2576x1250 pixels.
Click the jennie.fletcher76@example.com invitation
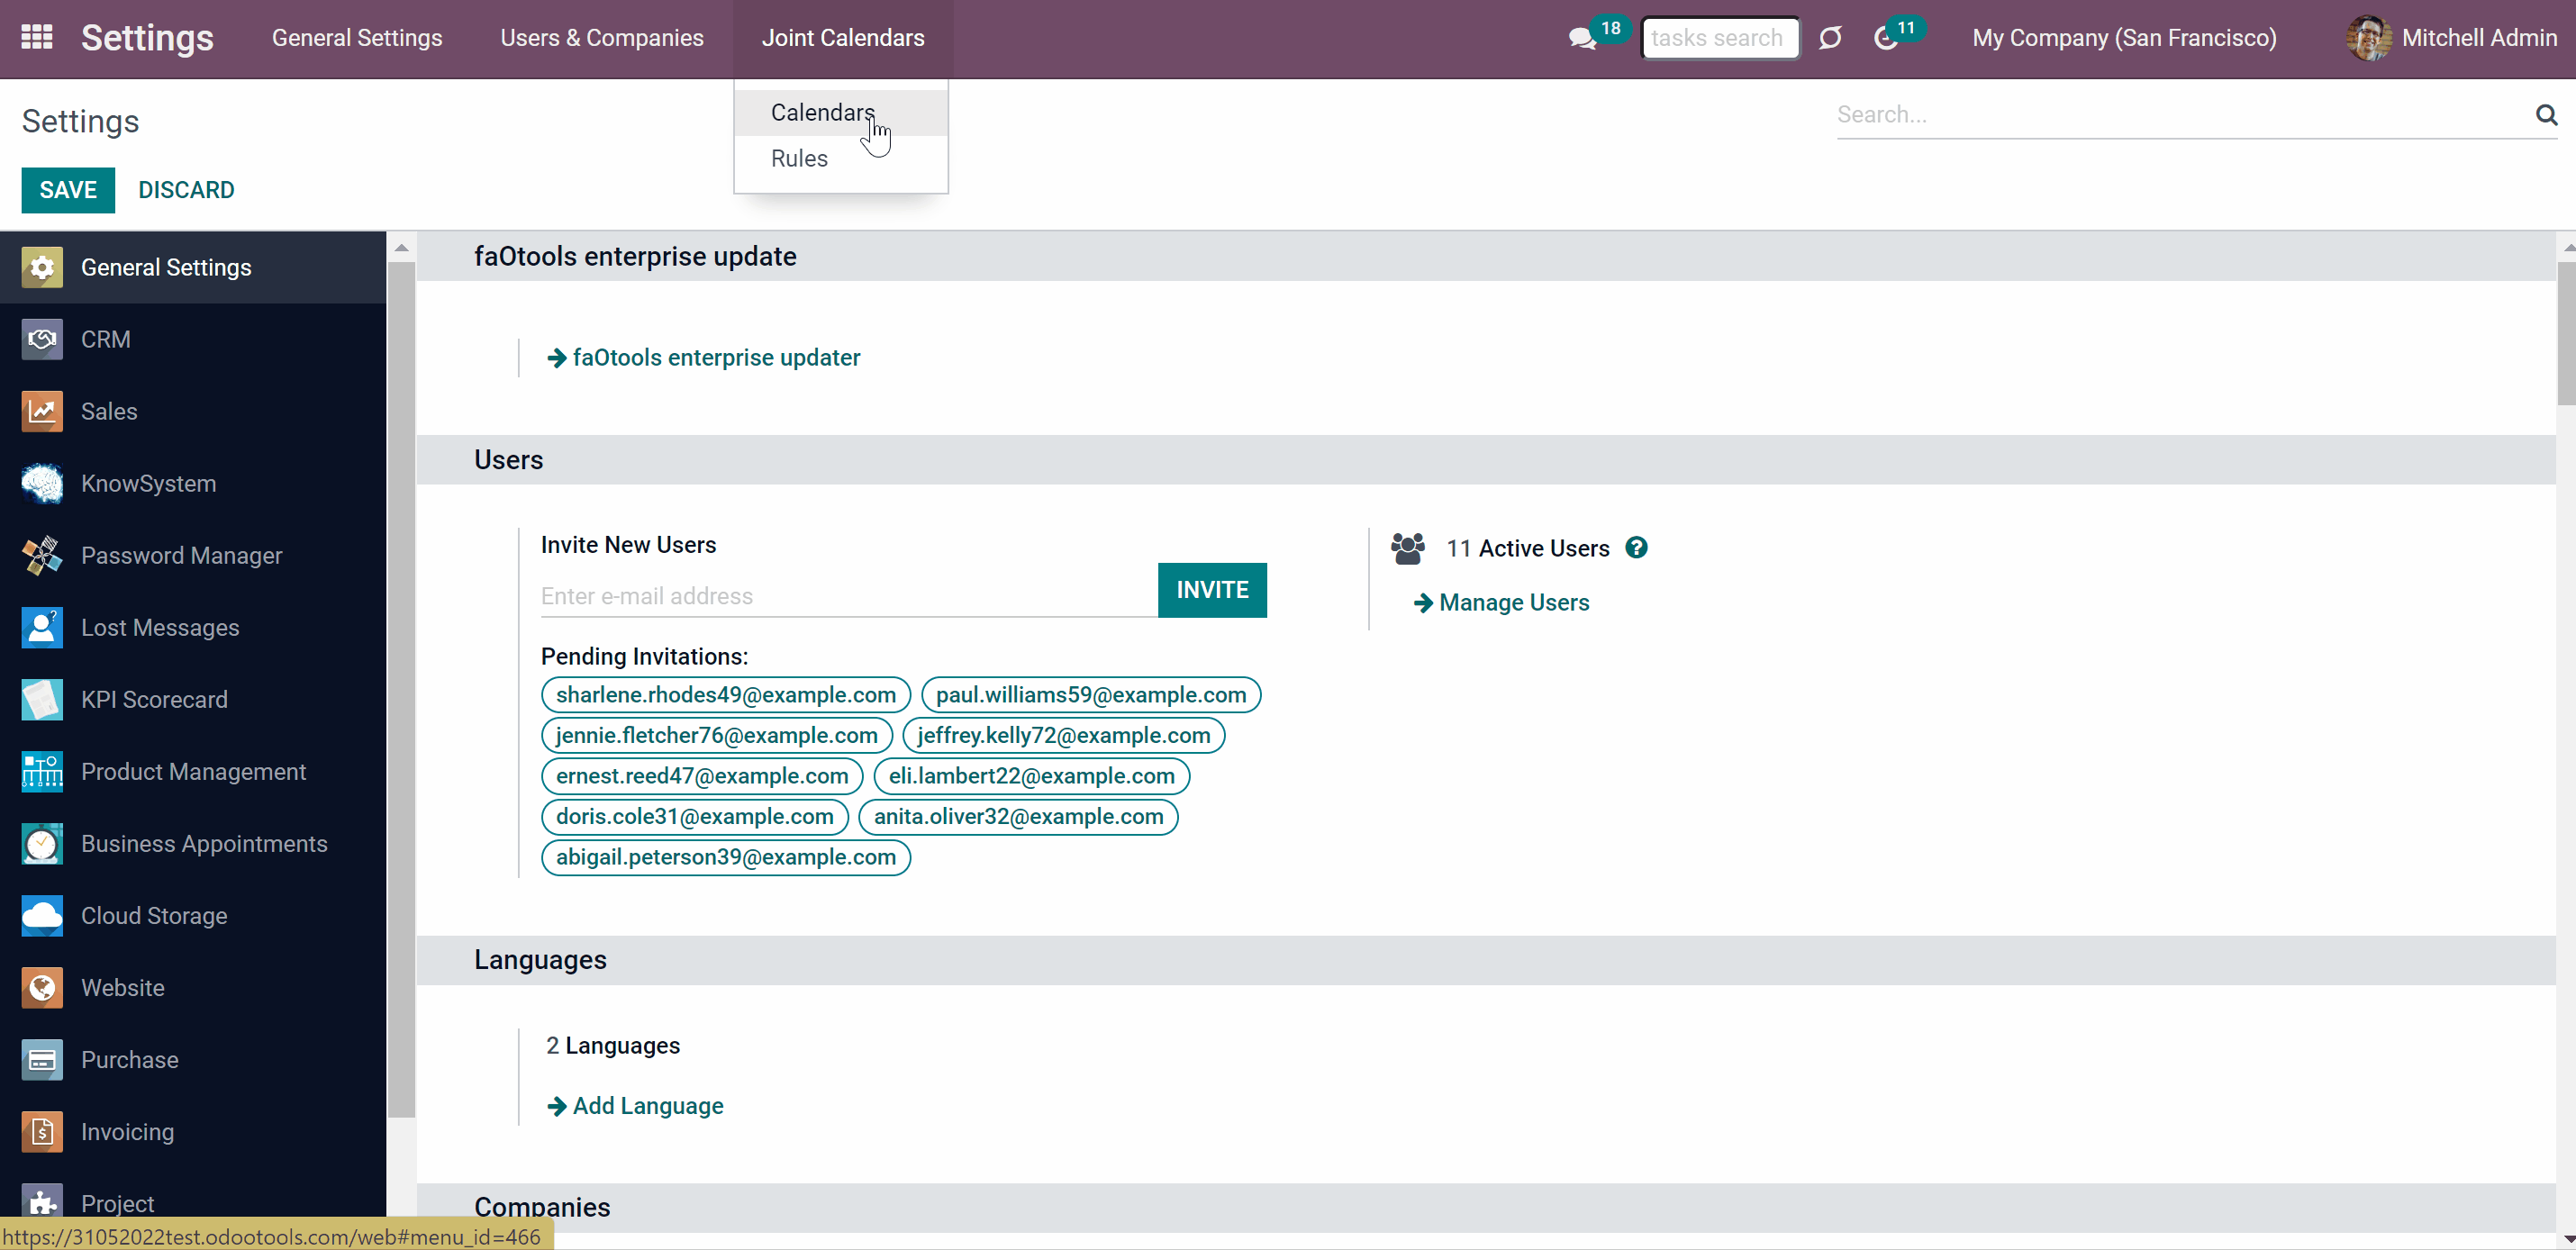click(717, 736)
